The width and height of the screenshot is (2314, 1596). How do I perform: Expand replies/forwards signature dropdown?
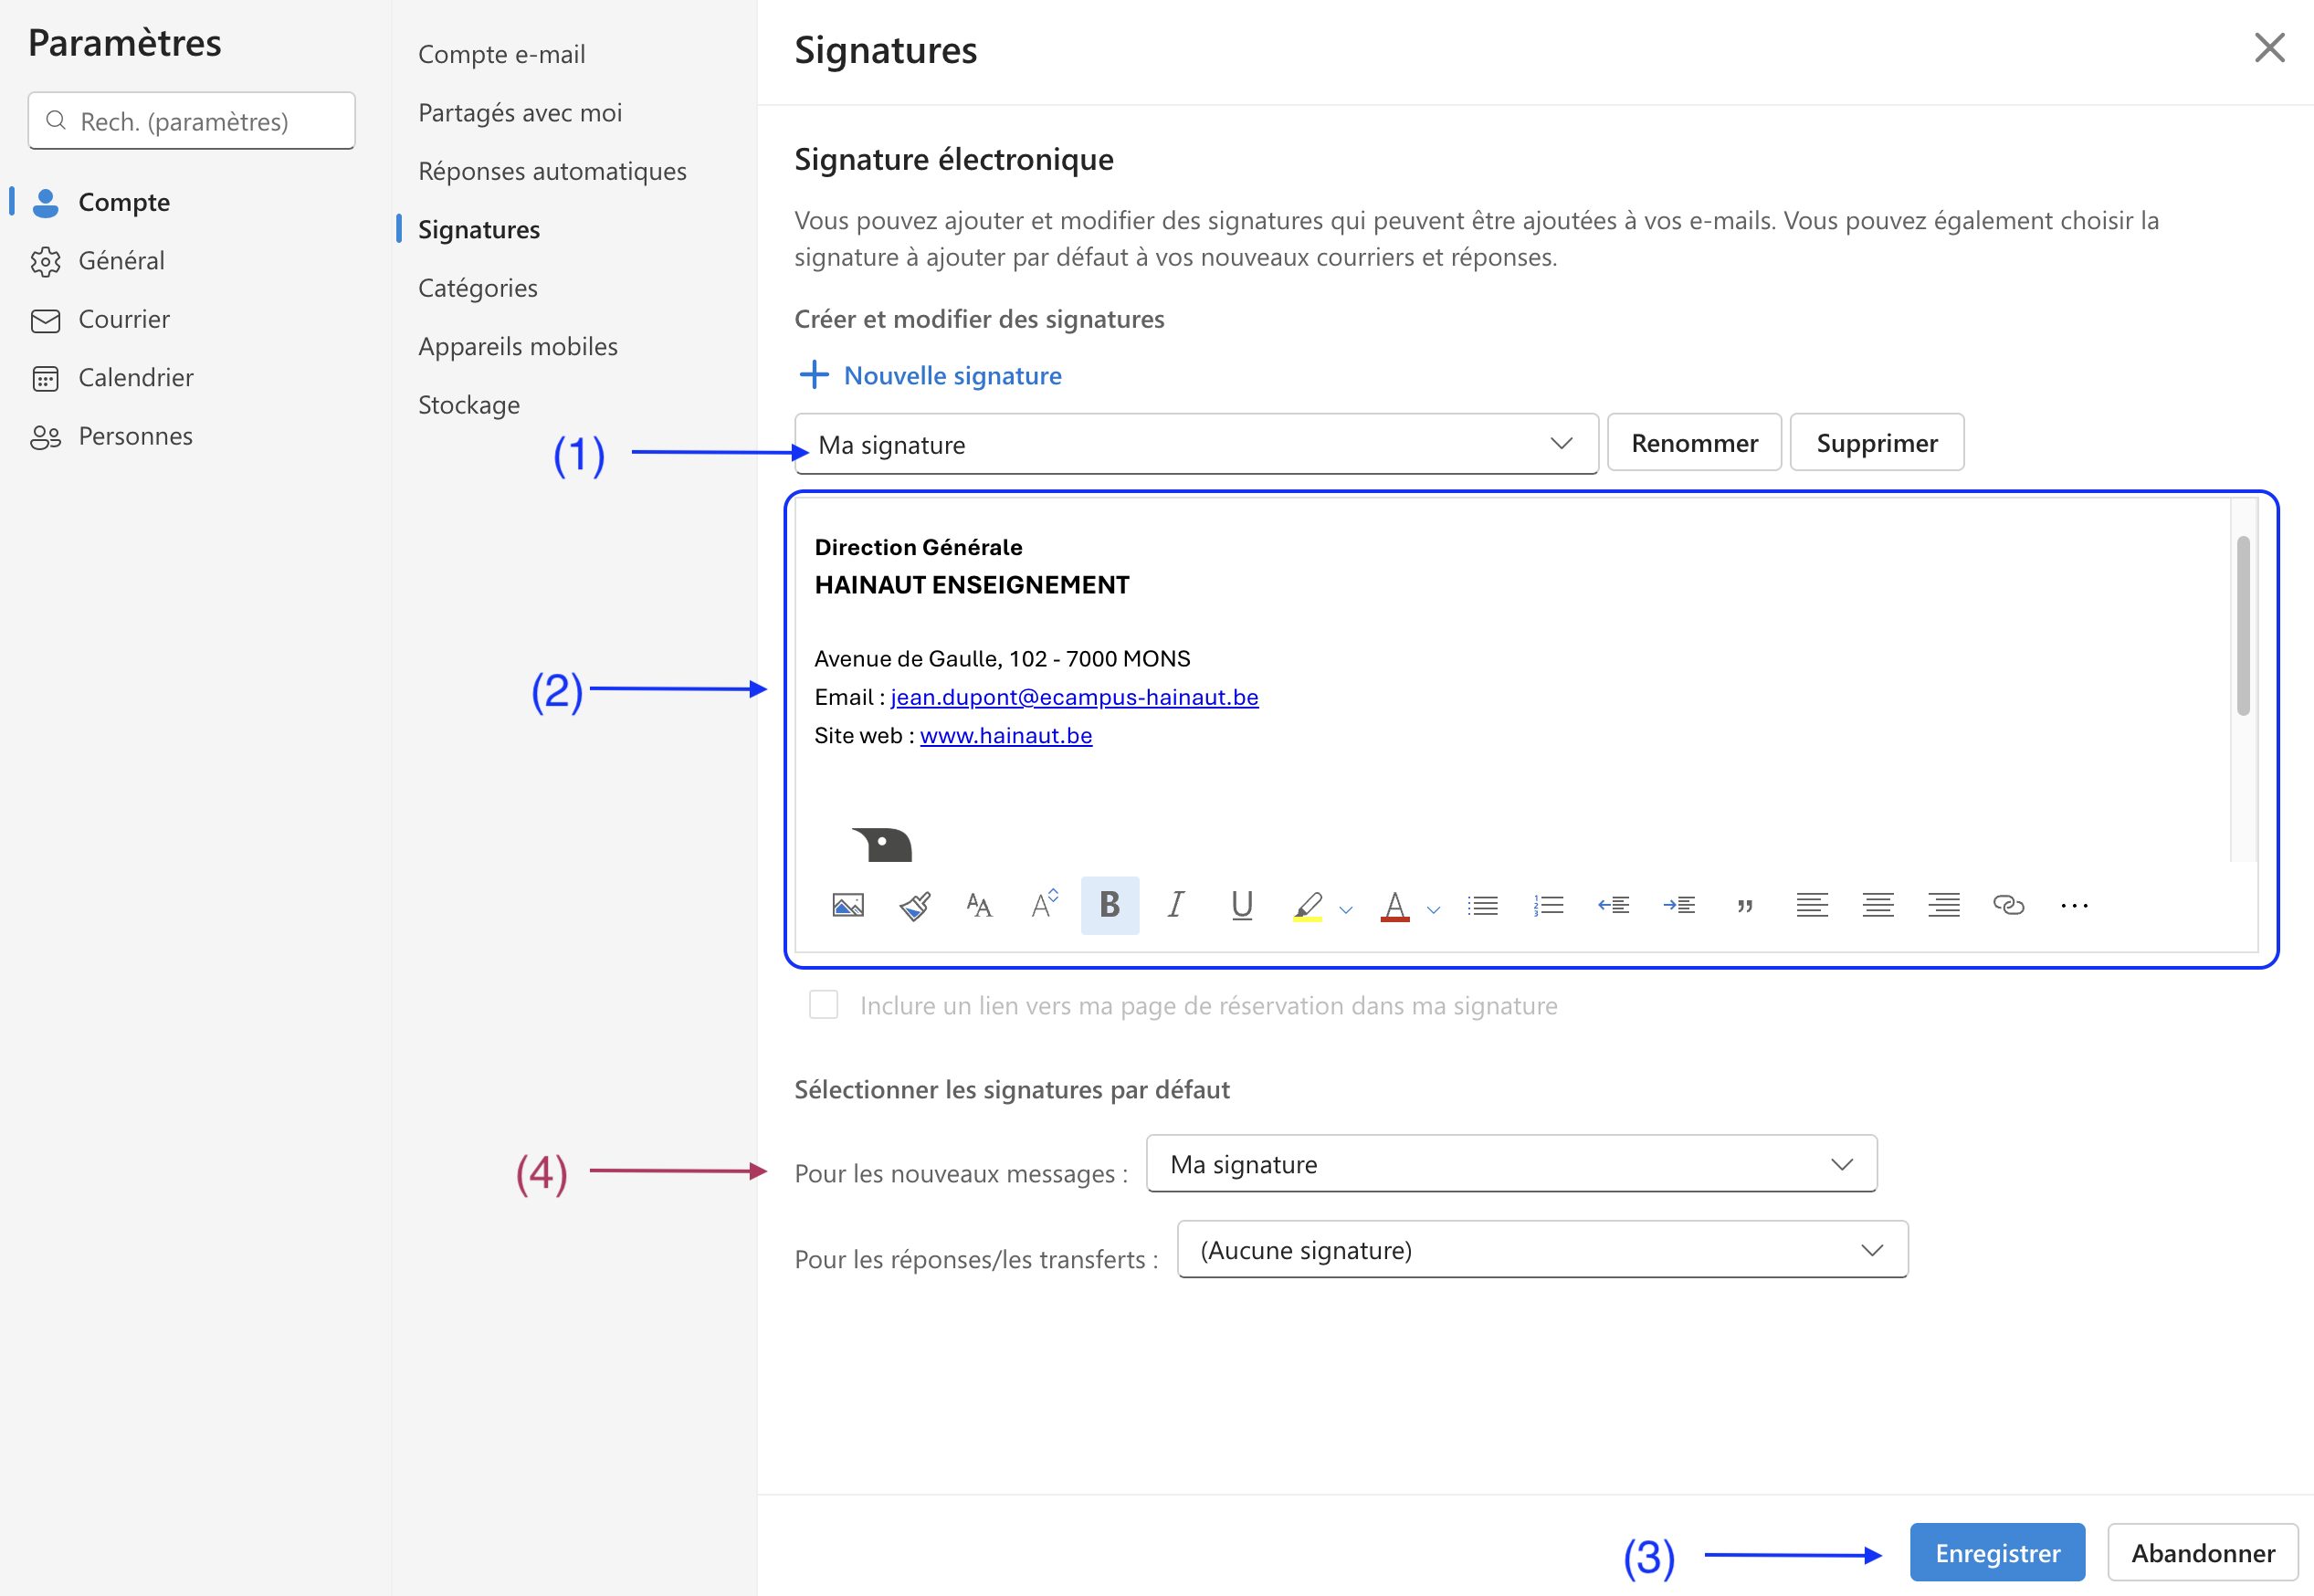pyautogui.click(x=1541, y=1250)
